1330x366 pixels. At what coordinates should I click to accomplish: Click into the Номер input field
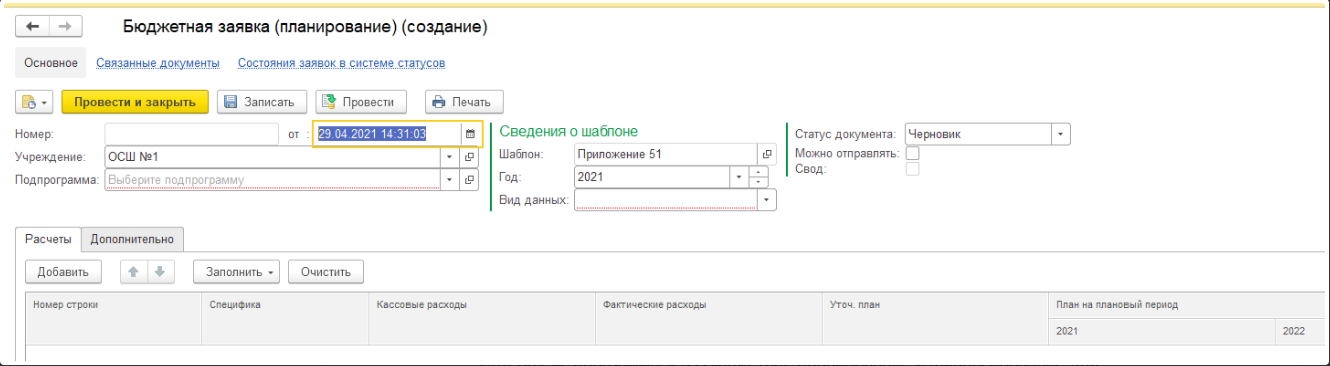[191, 134]
